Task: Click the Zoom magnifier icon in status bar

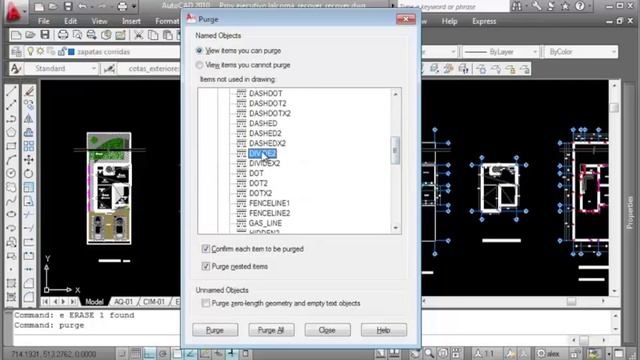Action: tap(429, 353)
